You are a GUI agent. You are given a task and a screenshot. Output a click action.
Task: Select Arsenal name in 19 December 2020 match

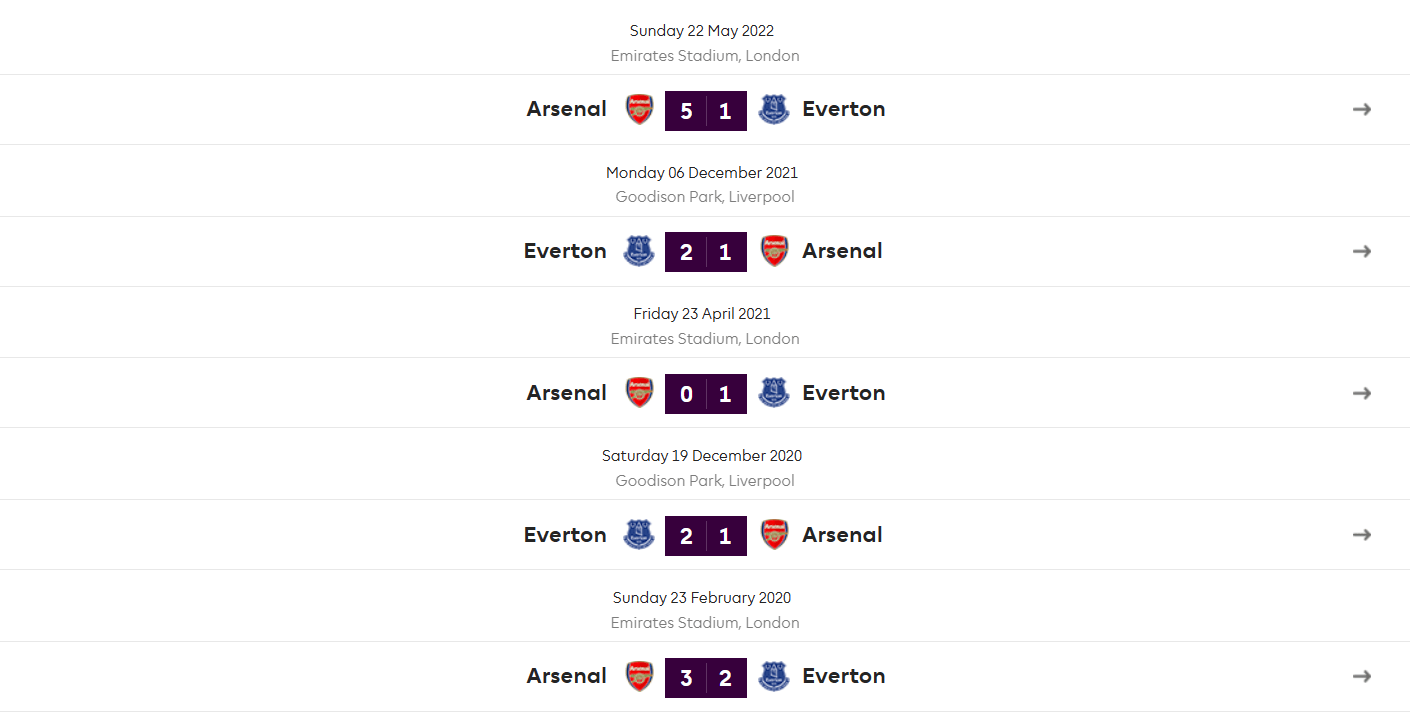click(843, 535)
